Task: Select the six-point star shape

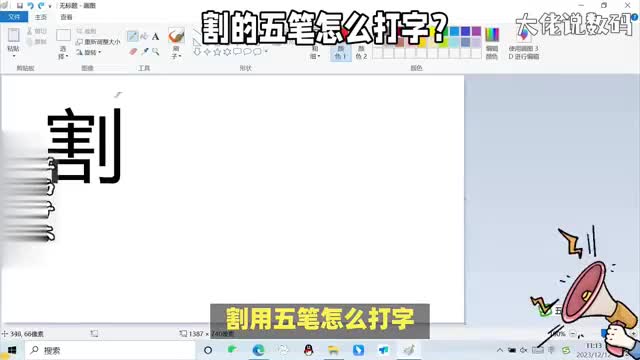Action: click(x=227, y=52)
